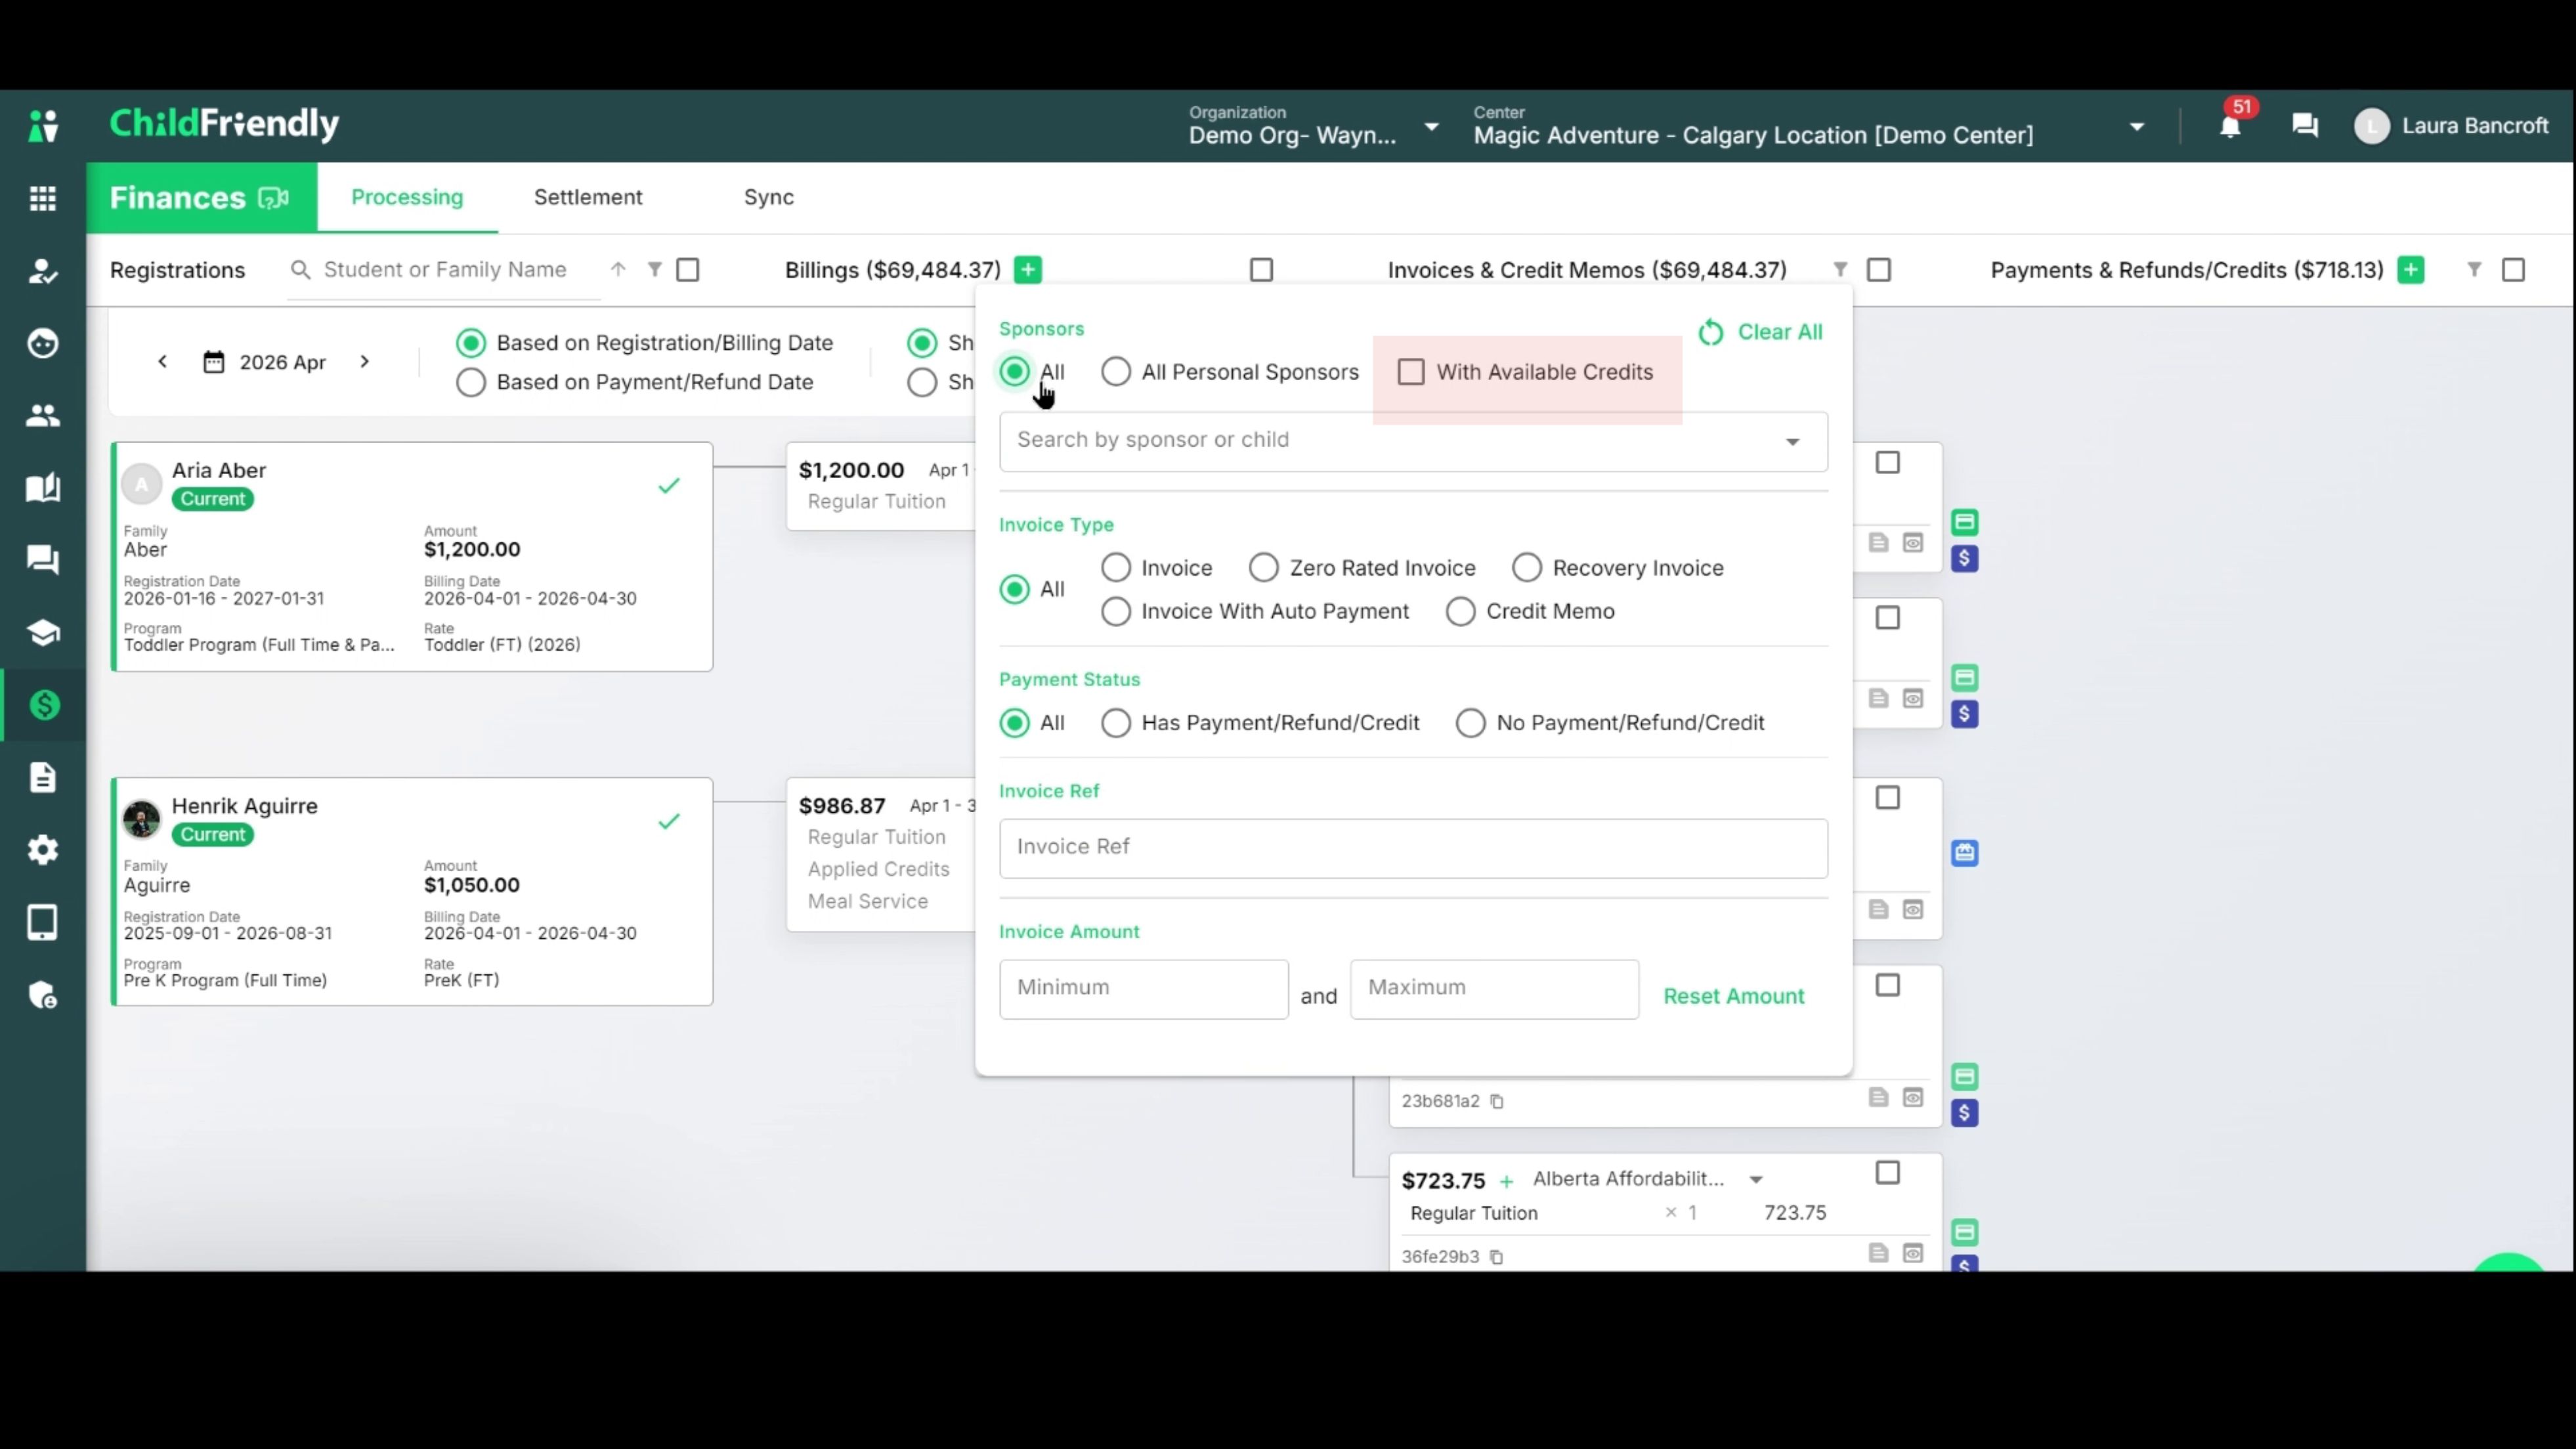Open the messages icon in the top bar
The width and height of the screenshot is (2576, 1449).
click(x=2305, y=126)
